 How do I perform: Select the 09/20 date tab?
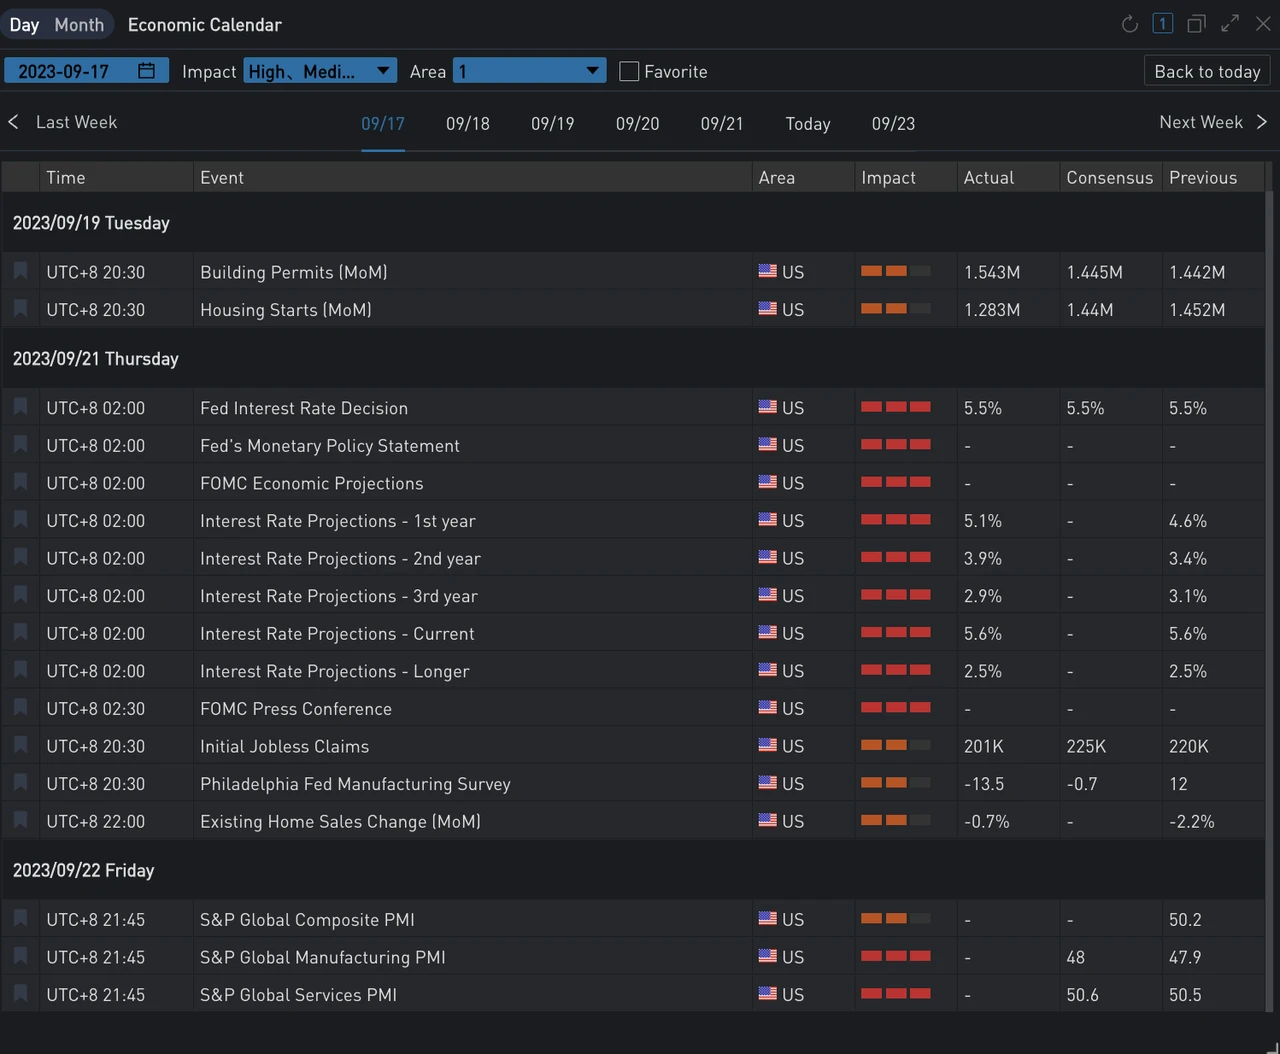click(637, 124)
